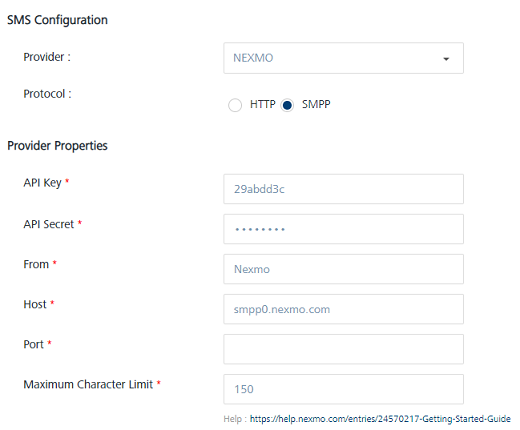Click the Host field with smpp0.nexmo.com
520x430 pixels.
(343, 309)
